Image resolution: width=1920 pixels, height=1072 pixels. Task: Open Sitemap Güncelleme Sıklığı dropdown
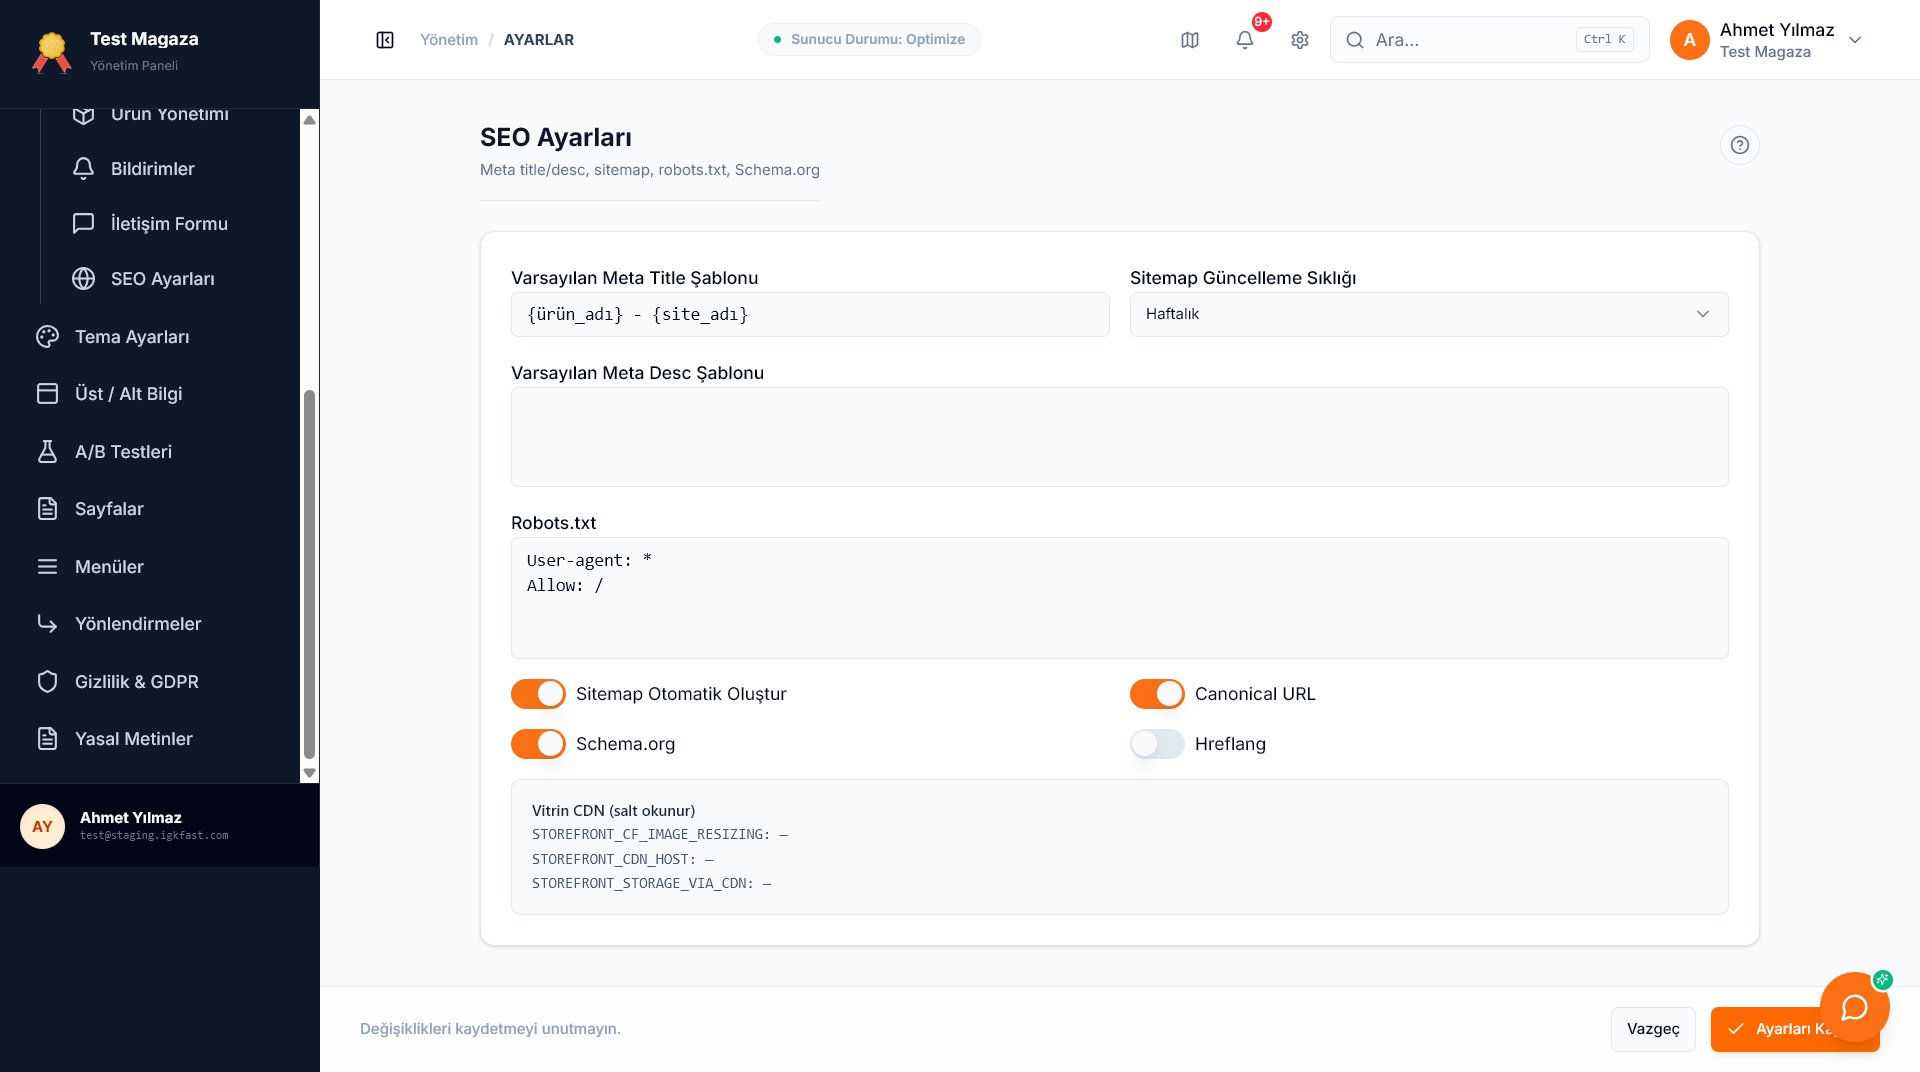pos(1429,314)
